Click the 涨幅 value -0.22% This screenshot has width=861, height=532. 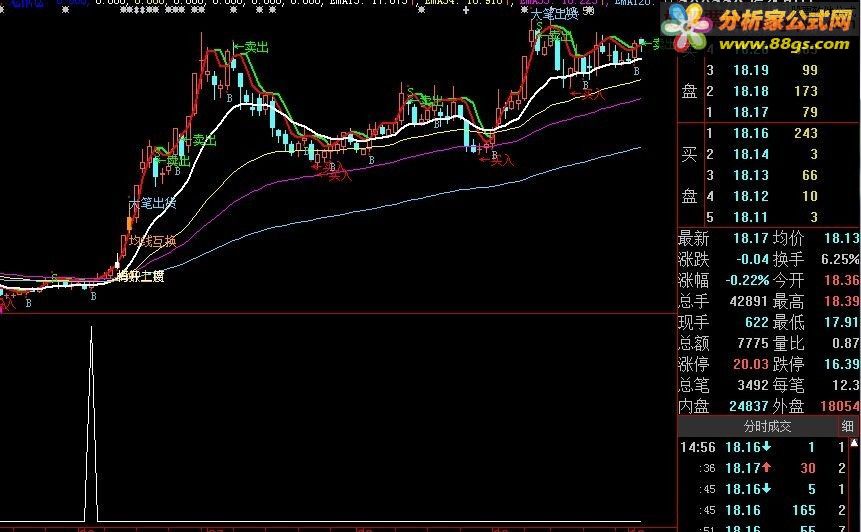point(747,281)
